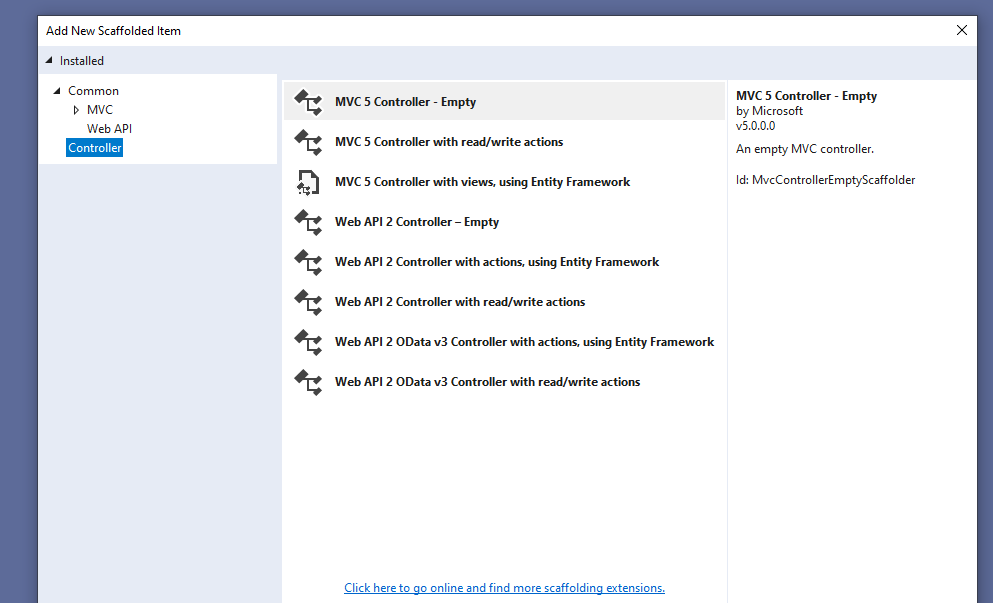The height and width of the screenshot is (603, 993).
Task: Select Web API 2 OData v3 Controller using Entity Framework text
Action: 524,341
